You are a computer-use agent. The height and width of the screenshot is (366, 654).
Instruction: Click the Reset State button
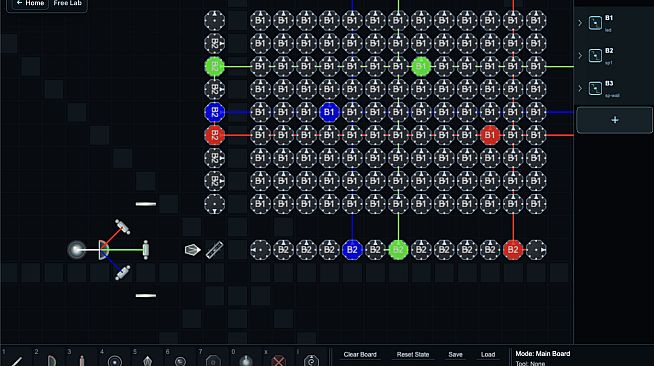pyautogui.click(x=413, y=355)
